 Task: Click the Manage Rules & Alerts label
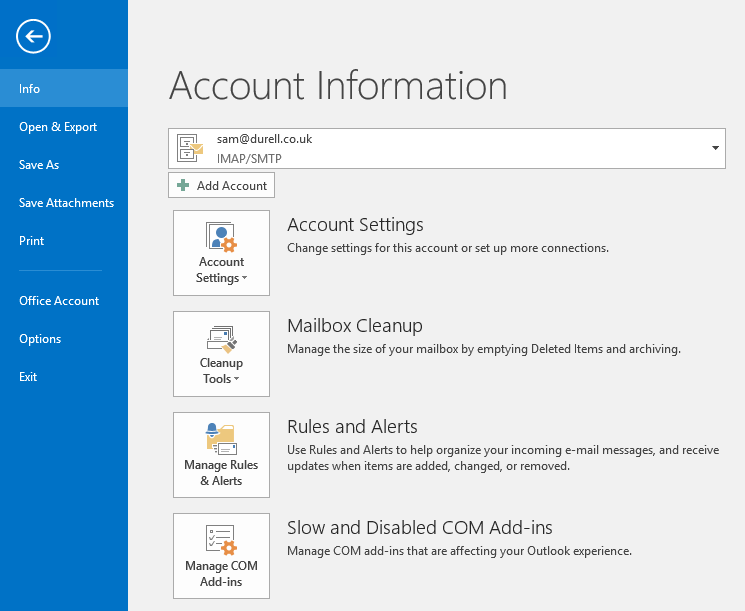221,473
